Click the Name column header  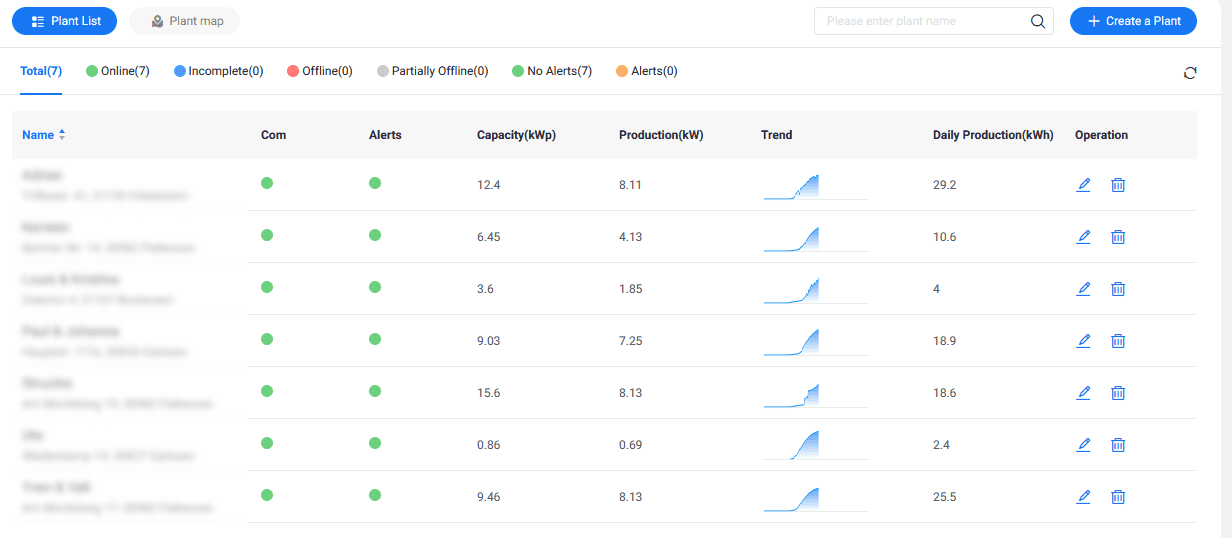38,135
